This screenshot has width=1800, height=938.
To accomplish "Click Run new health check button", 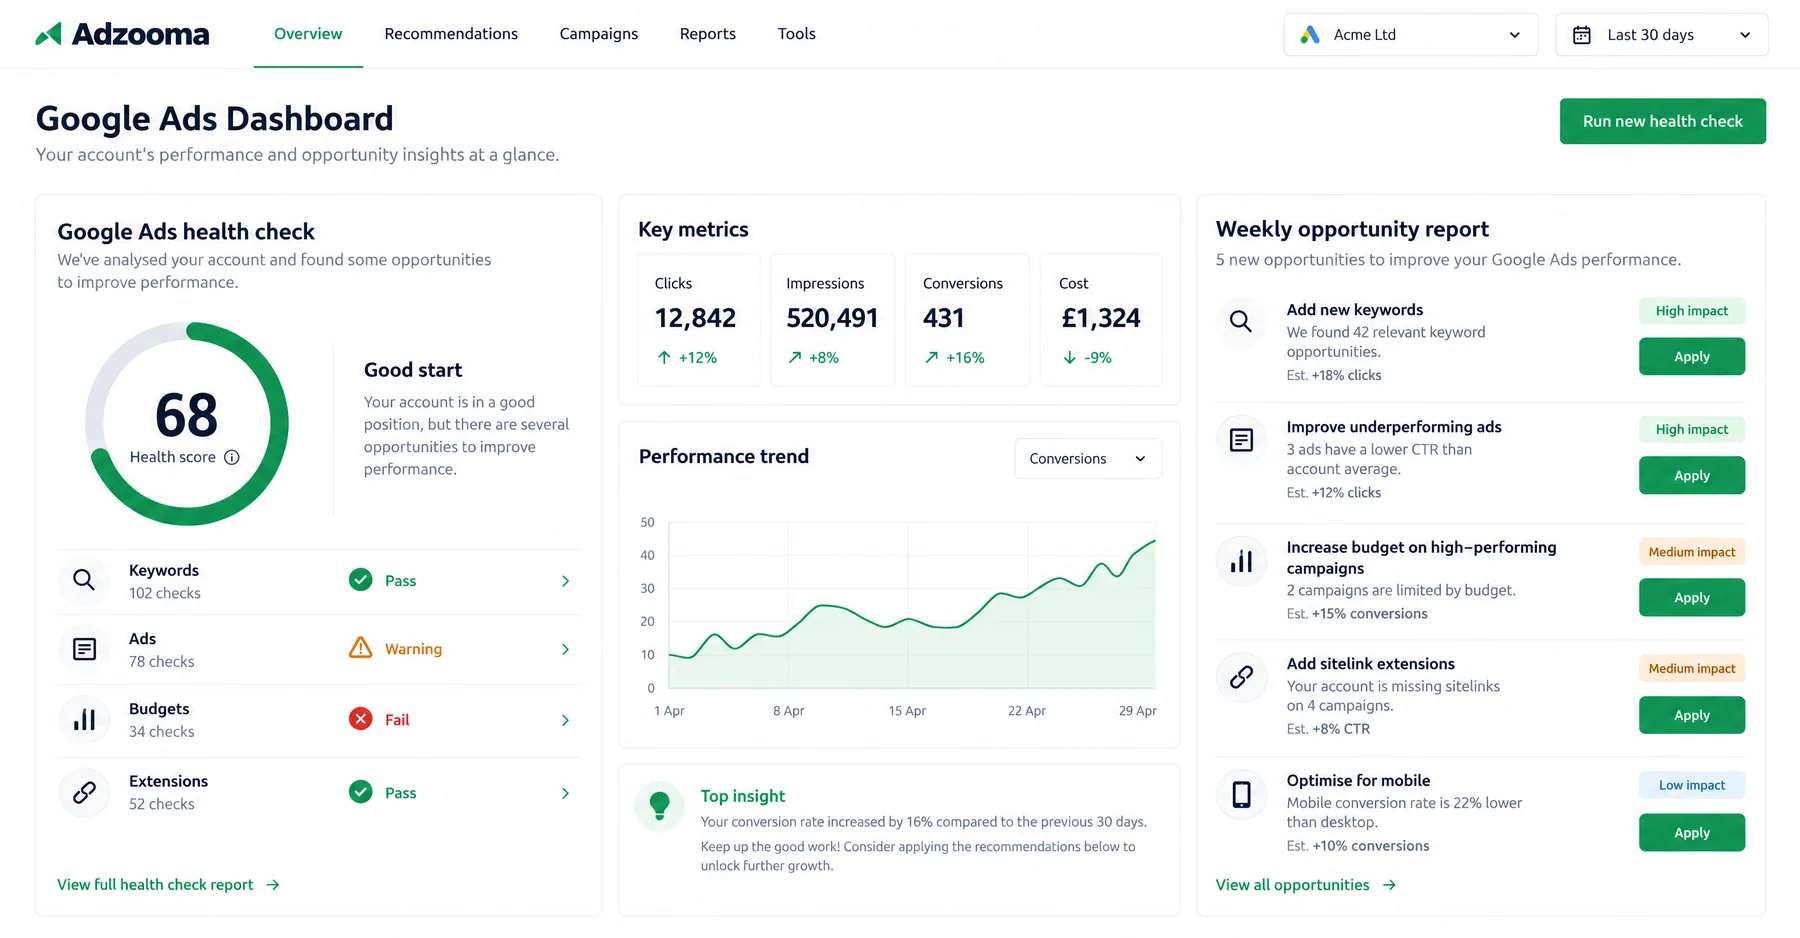I will 1662,121.
